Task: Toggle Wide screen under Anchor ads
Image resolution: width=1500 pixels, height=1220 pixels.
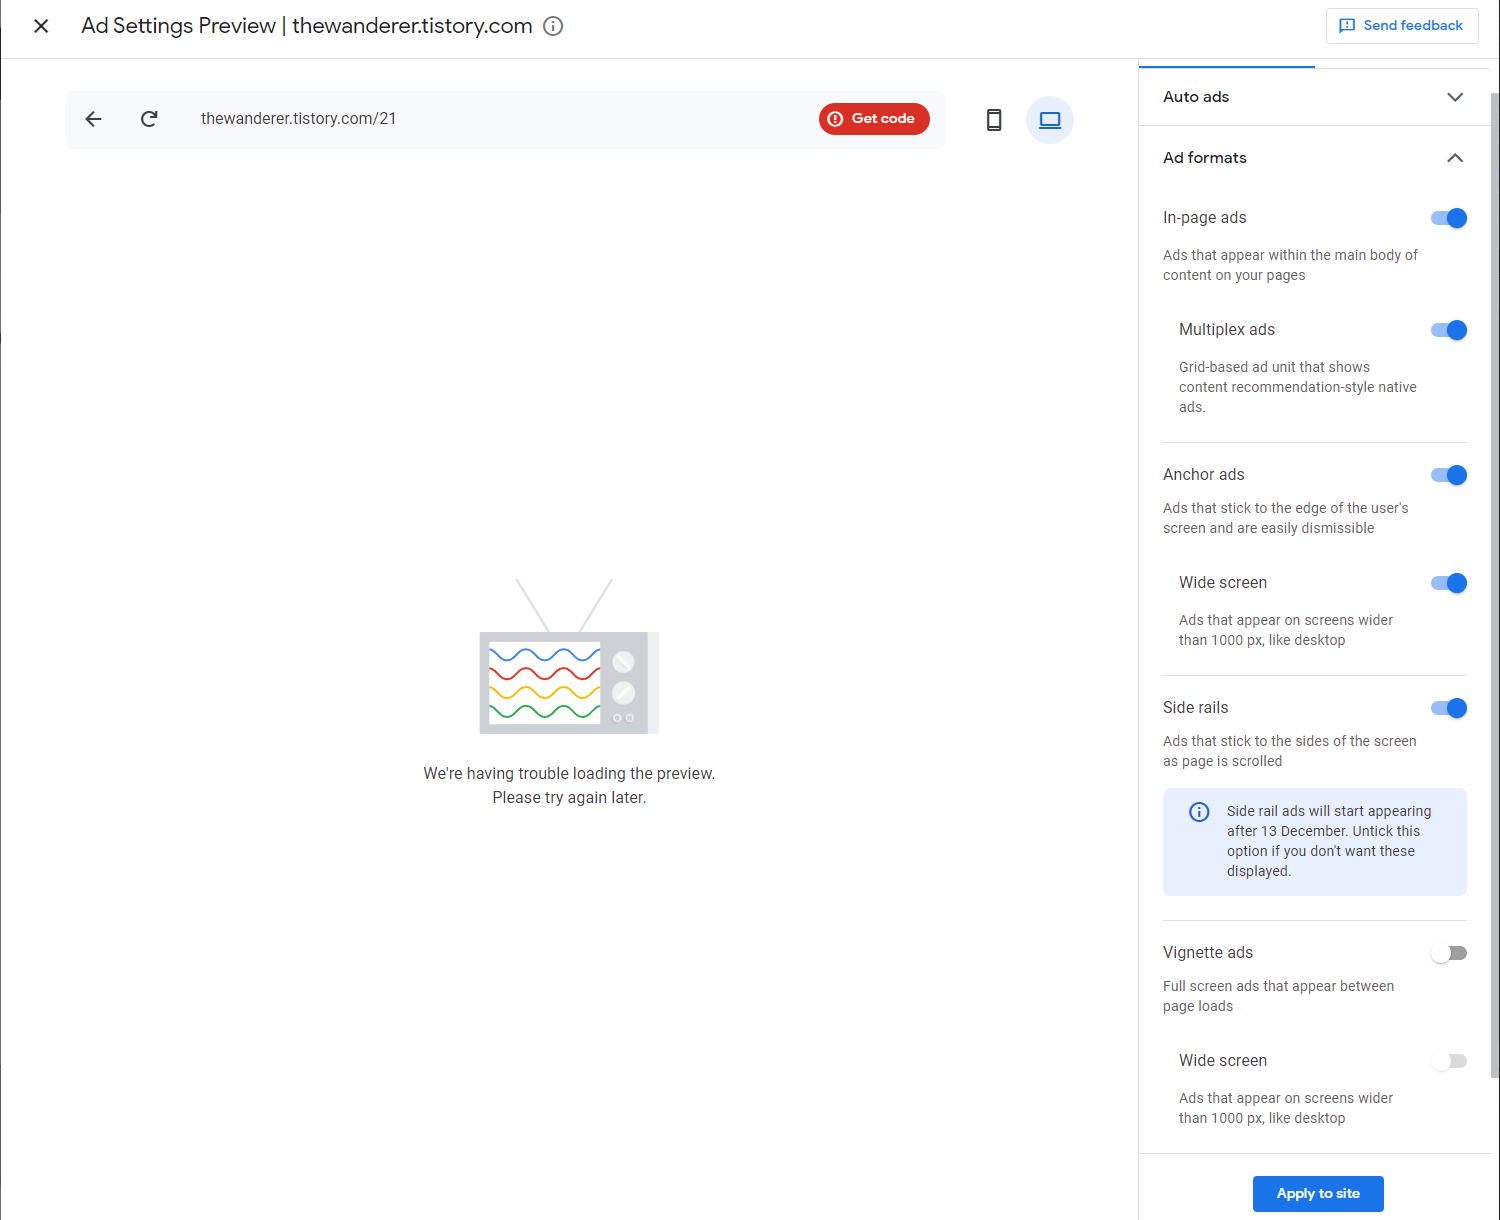Action: click(1449, 583)
